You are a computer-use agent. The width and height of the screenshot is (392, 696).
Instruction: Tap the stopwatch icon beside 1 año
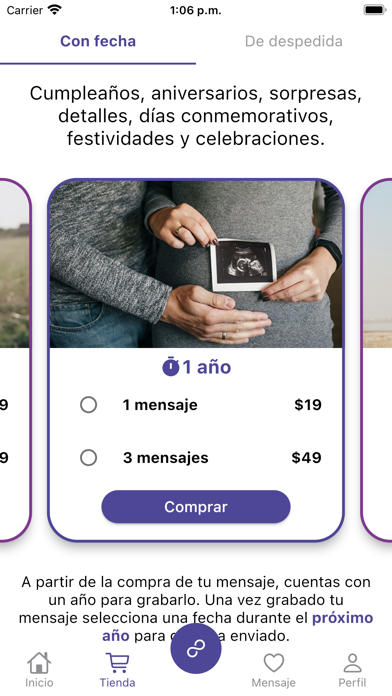click(x=170, y=367)
